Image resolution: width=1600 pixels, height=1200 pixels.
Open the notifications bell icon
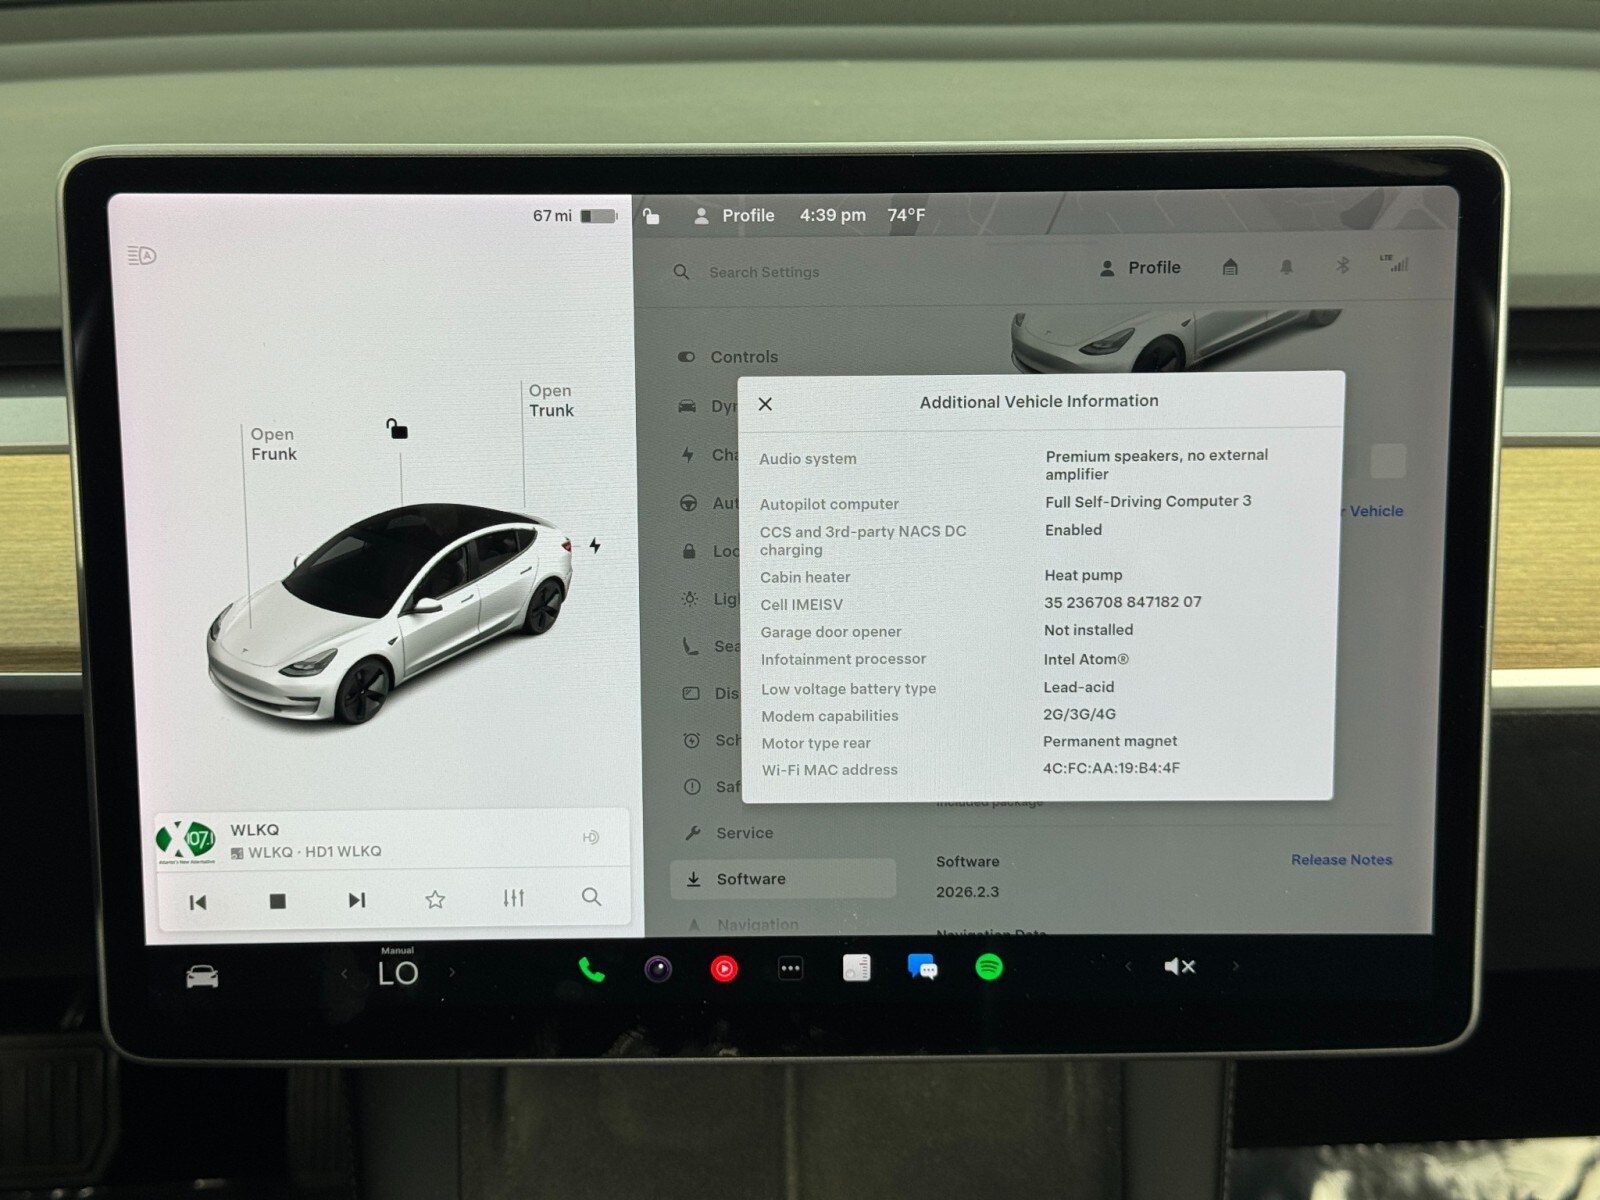pos(1286,267)
